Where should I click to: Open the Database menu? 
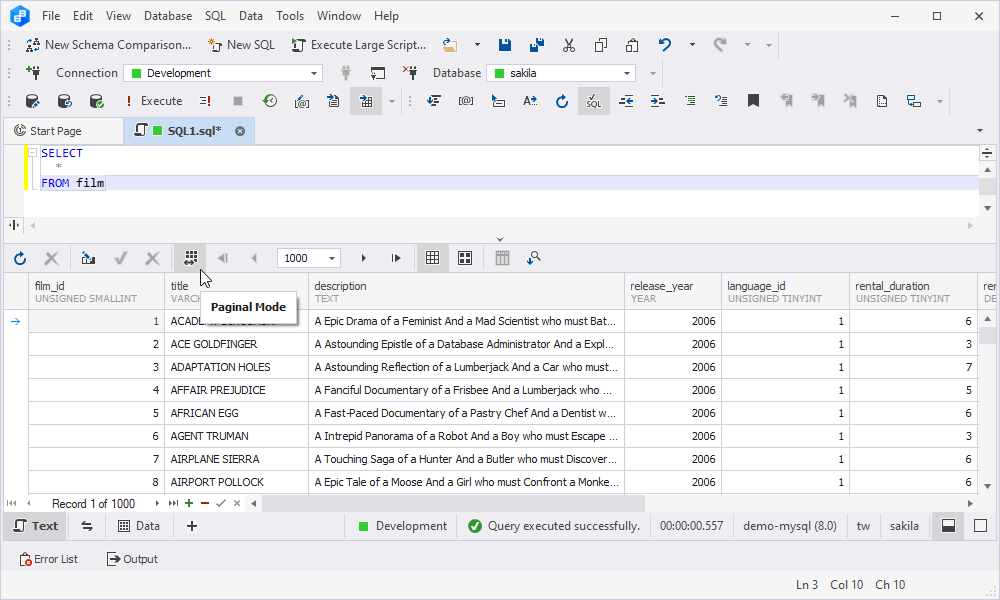[x=168, y=16]
